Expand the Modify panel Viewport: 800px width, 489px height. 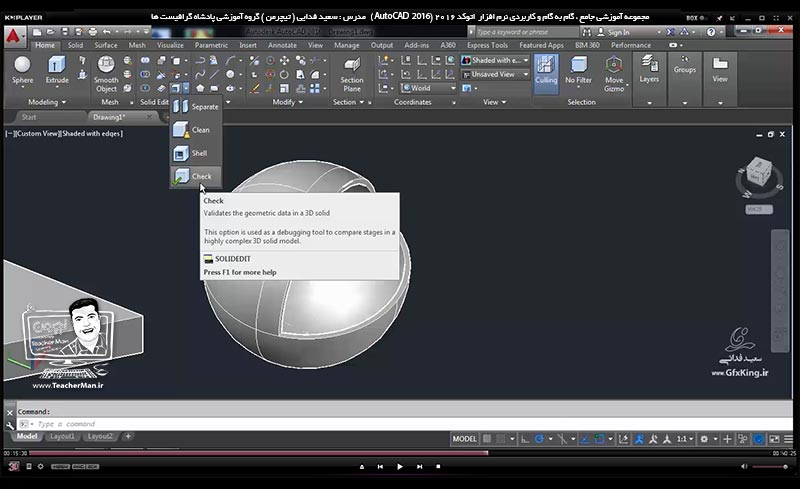(x=288, y=102)
